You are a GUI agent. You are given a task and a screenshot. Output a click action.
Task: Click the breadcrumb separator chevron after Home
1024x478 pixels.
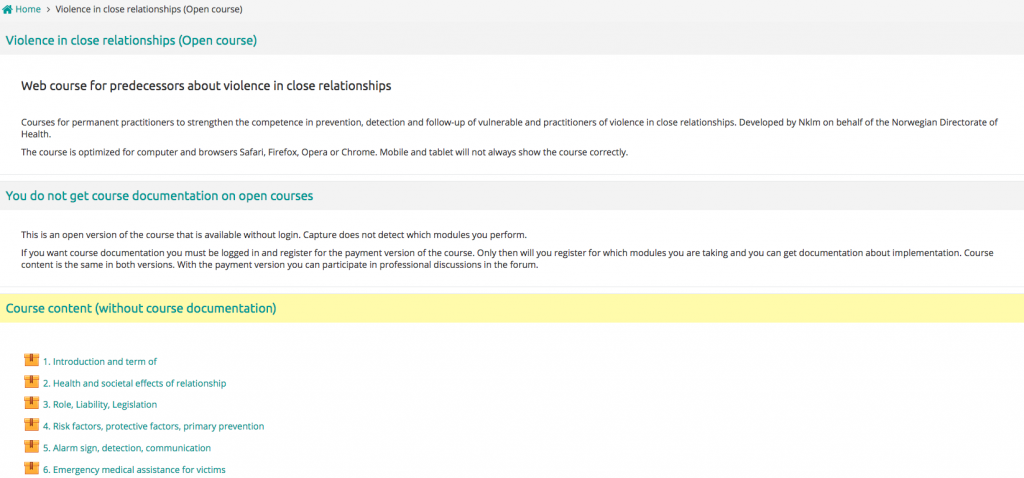(x=48, y=10)
